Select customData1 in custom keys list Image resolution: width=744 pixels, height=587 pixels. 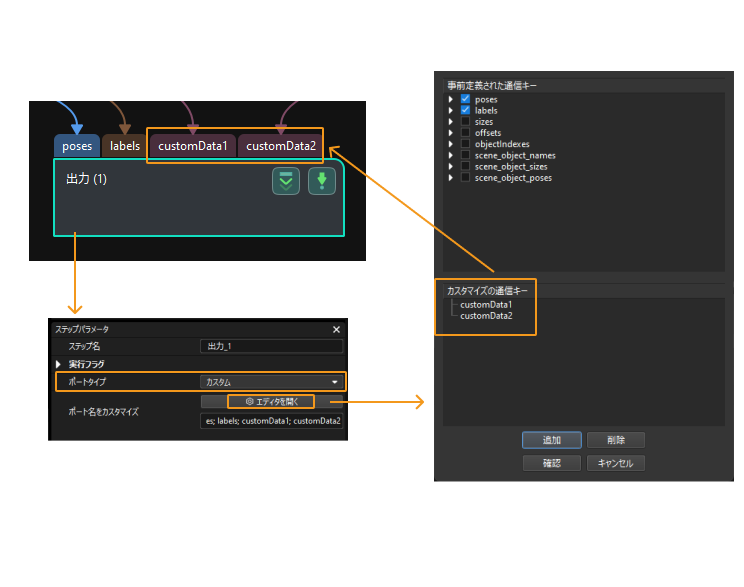pyautogui.click(x=486, y=305)
